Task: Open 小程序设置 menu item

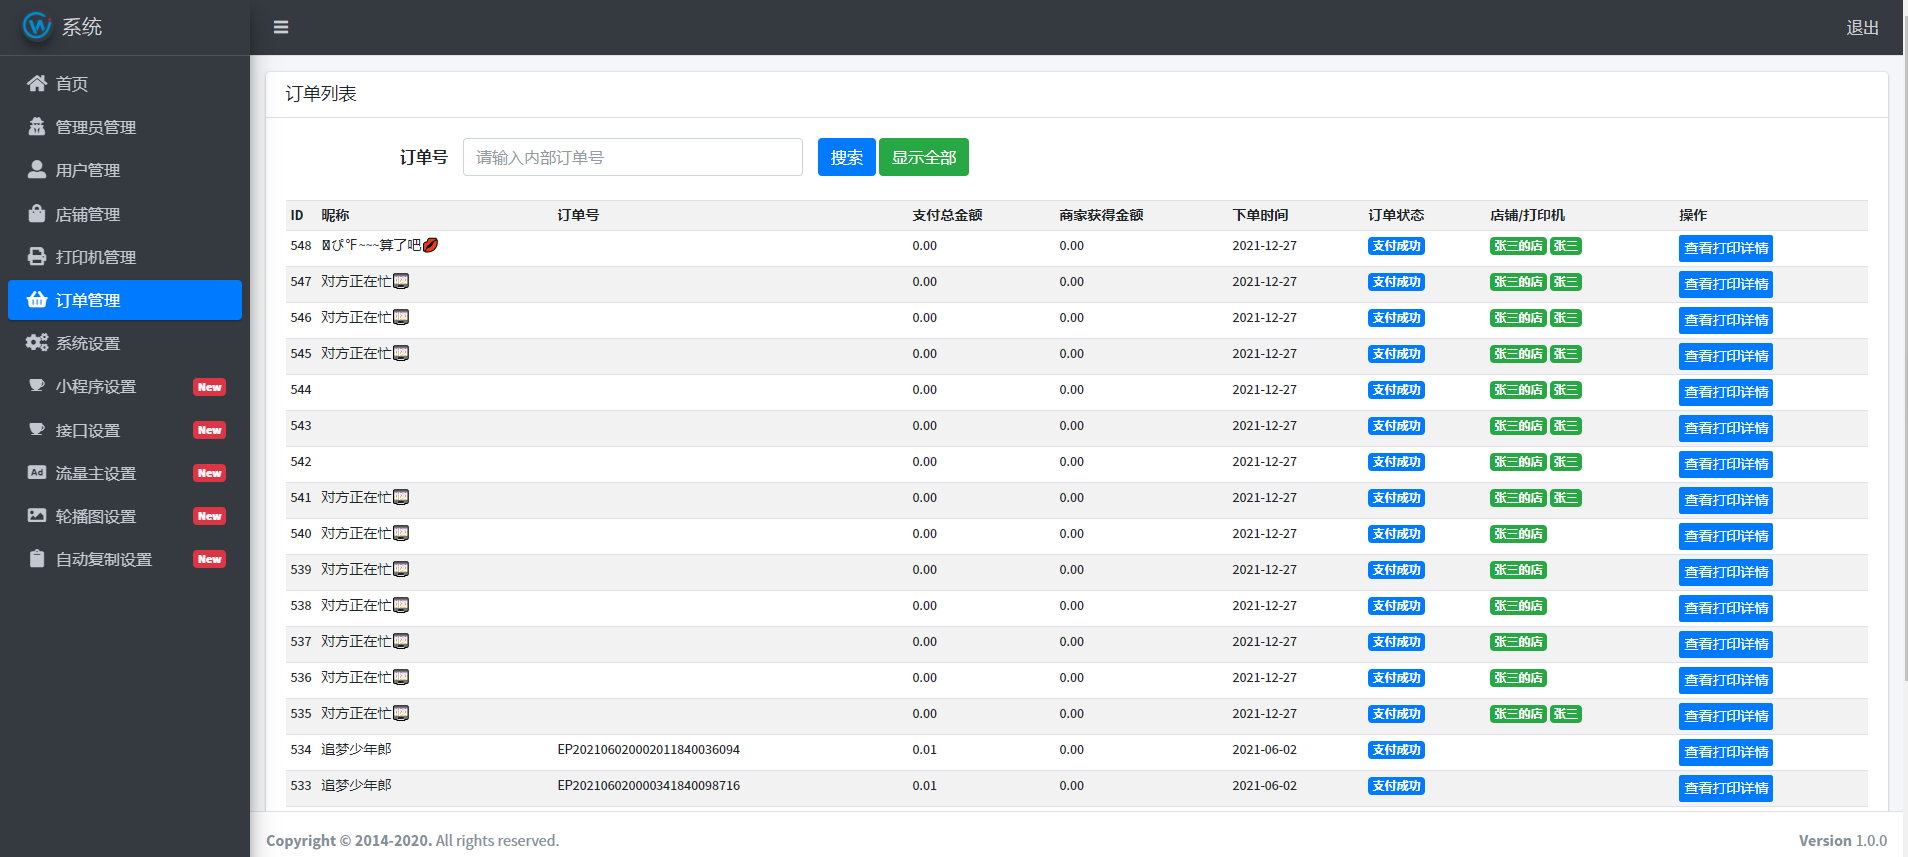Action: [x=96, y=387]
